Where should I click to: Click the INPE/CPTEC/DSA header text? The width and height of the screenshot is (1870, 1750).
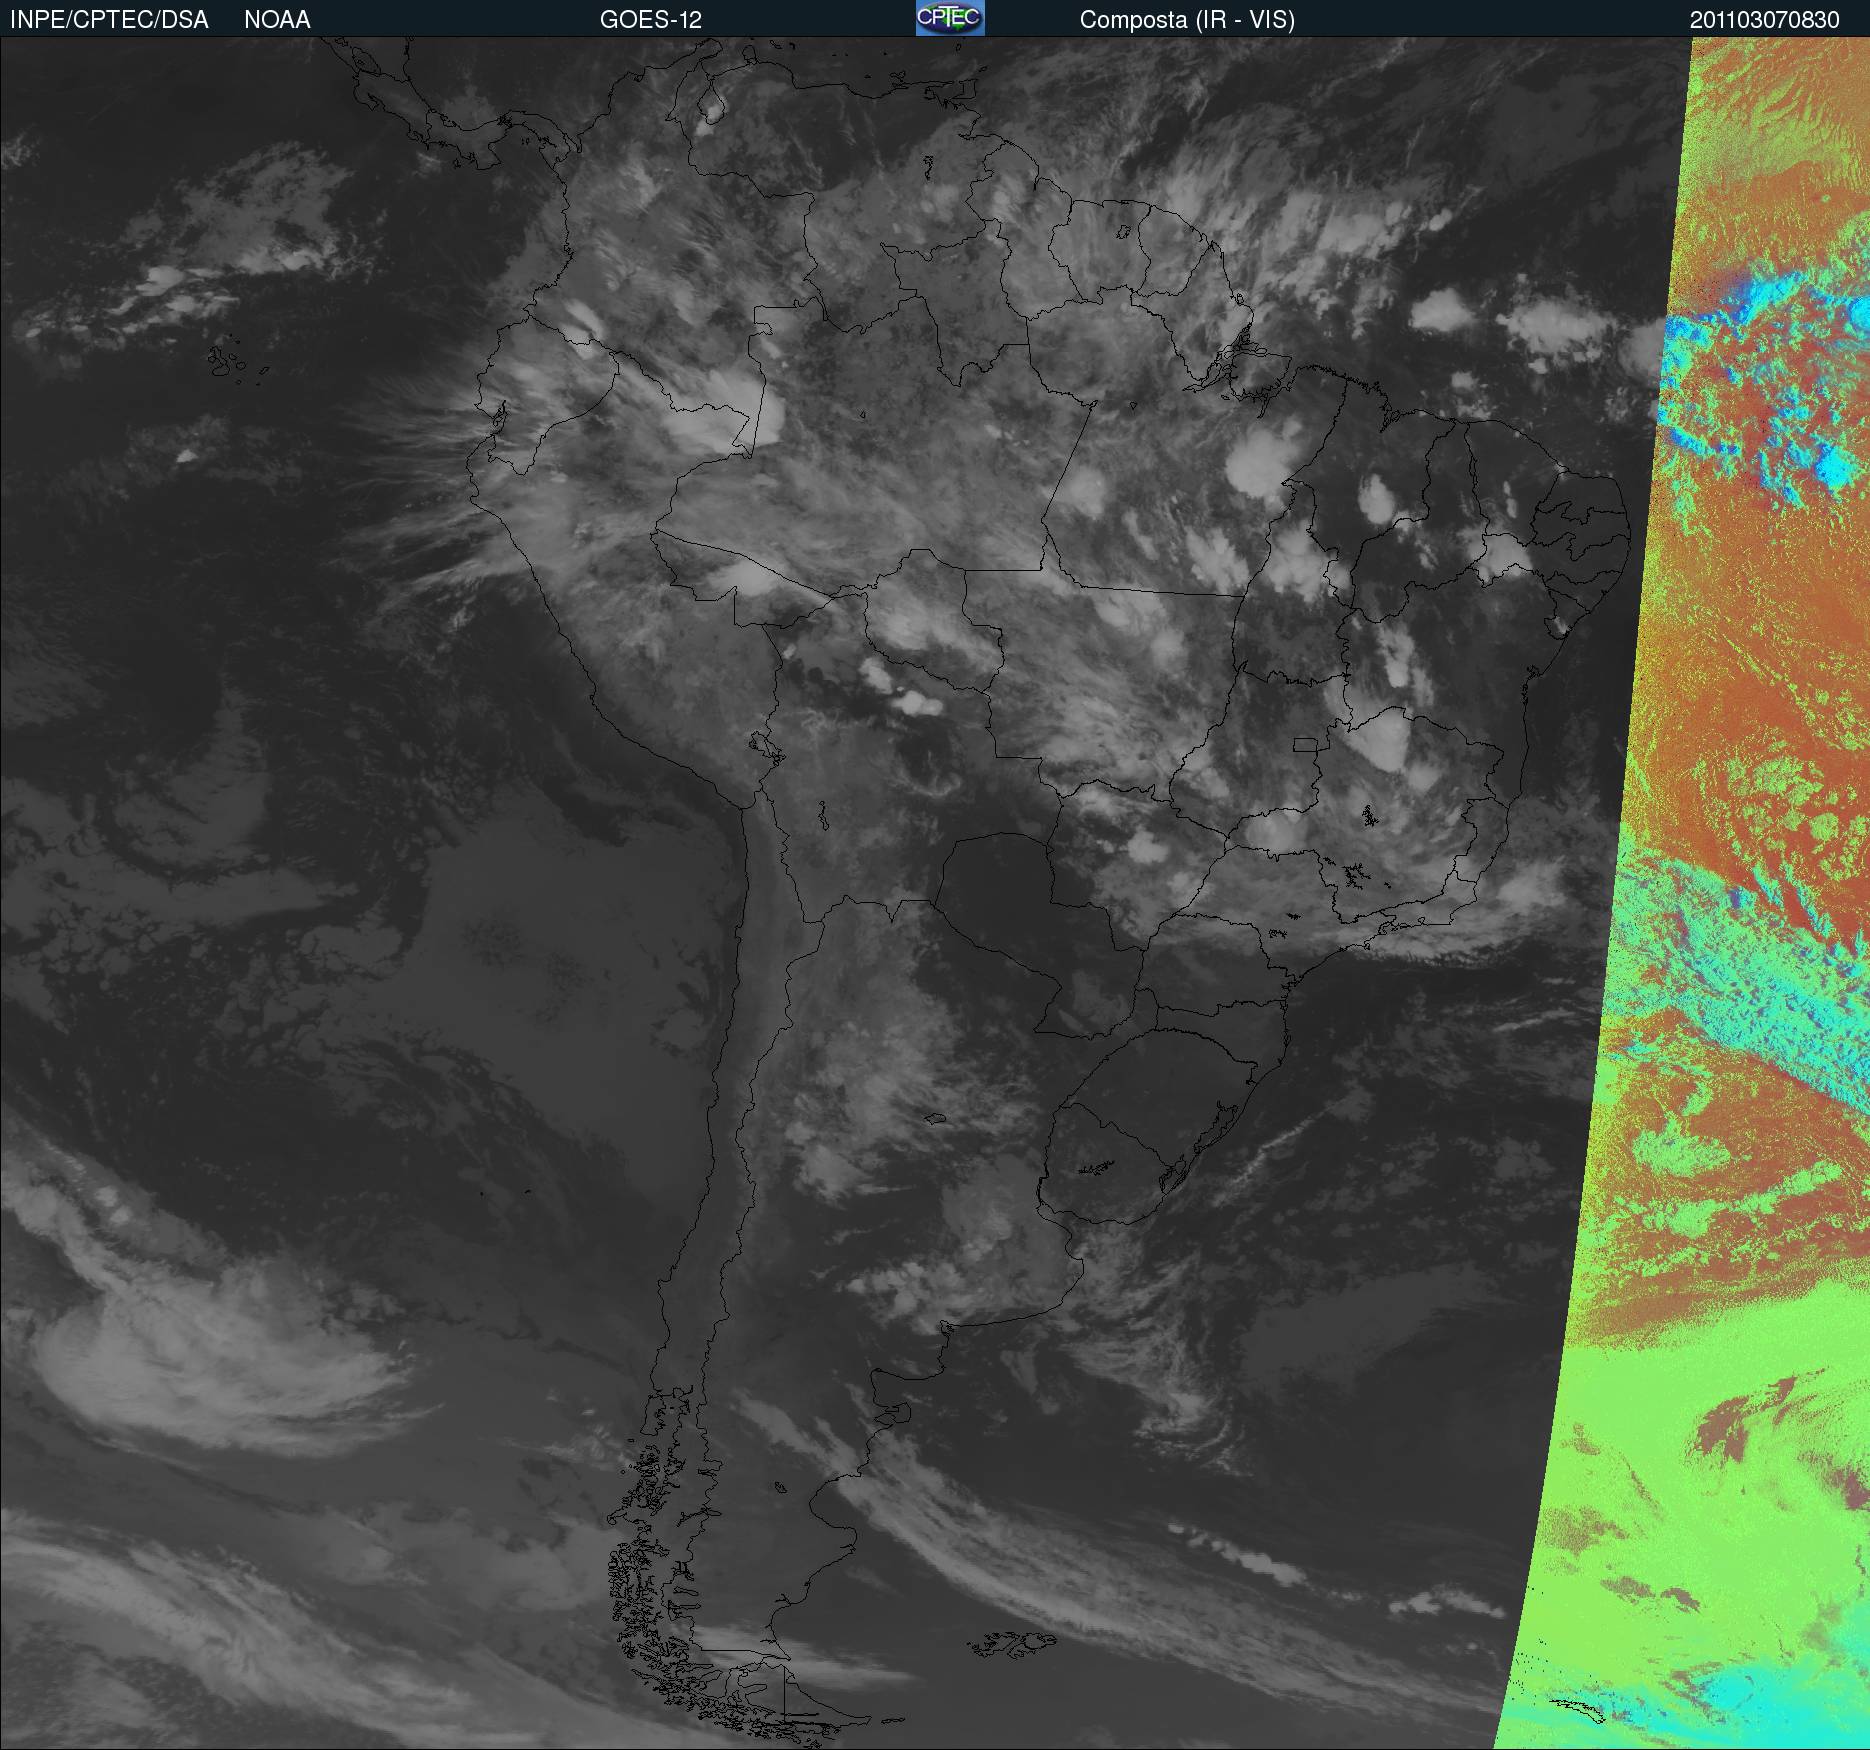coord(109,20)
